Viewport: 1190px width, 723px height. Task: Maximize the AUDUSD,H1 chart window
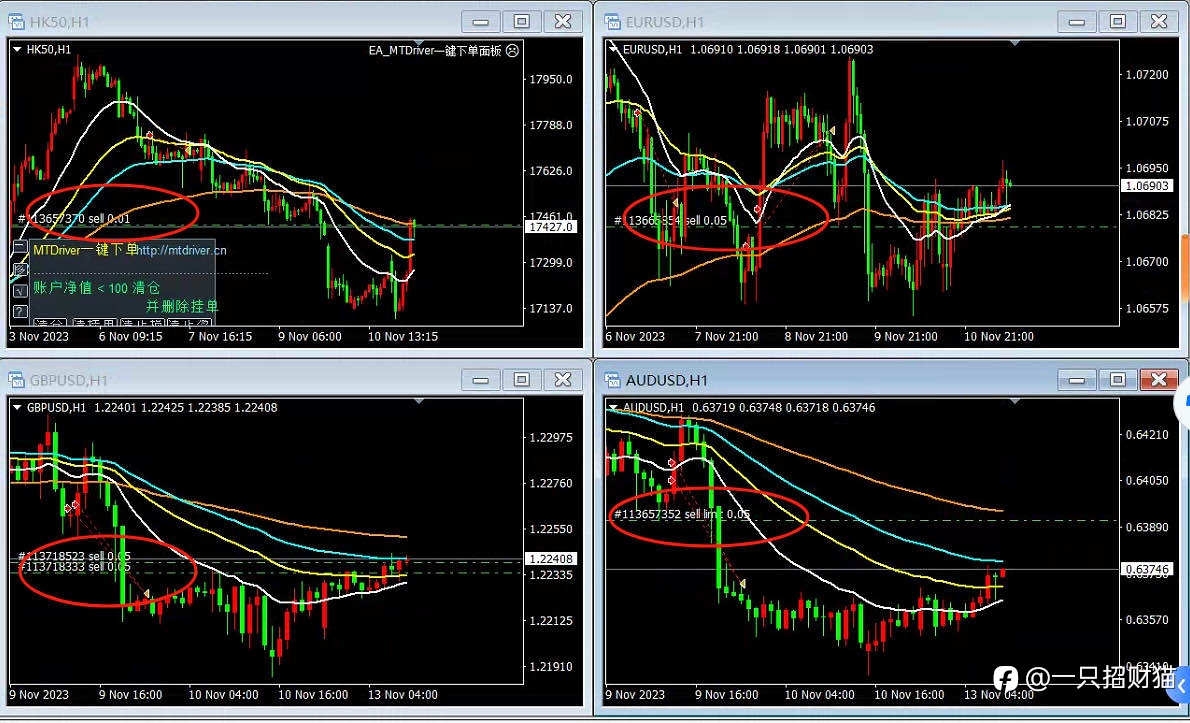point(1118,380)
